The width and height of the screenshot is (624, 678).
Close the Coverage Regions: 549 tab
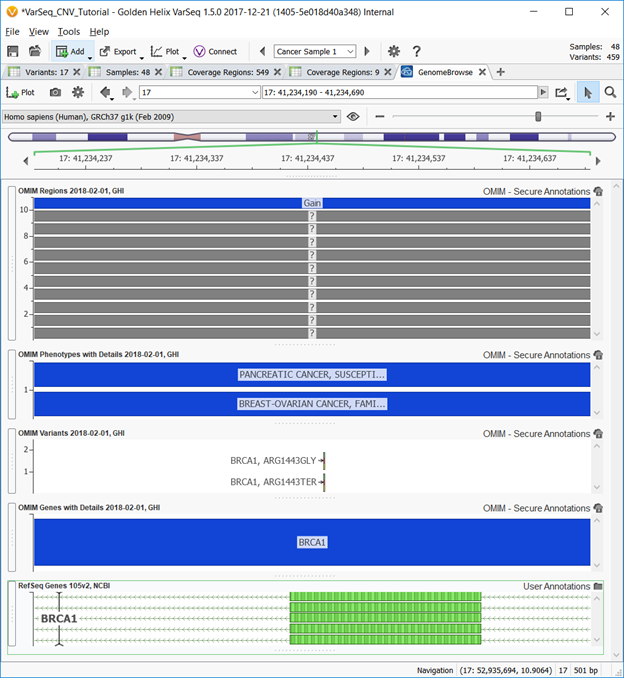click(277, 72)
